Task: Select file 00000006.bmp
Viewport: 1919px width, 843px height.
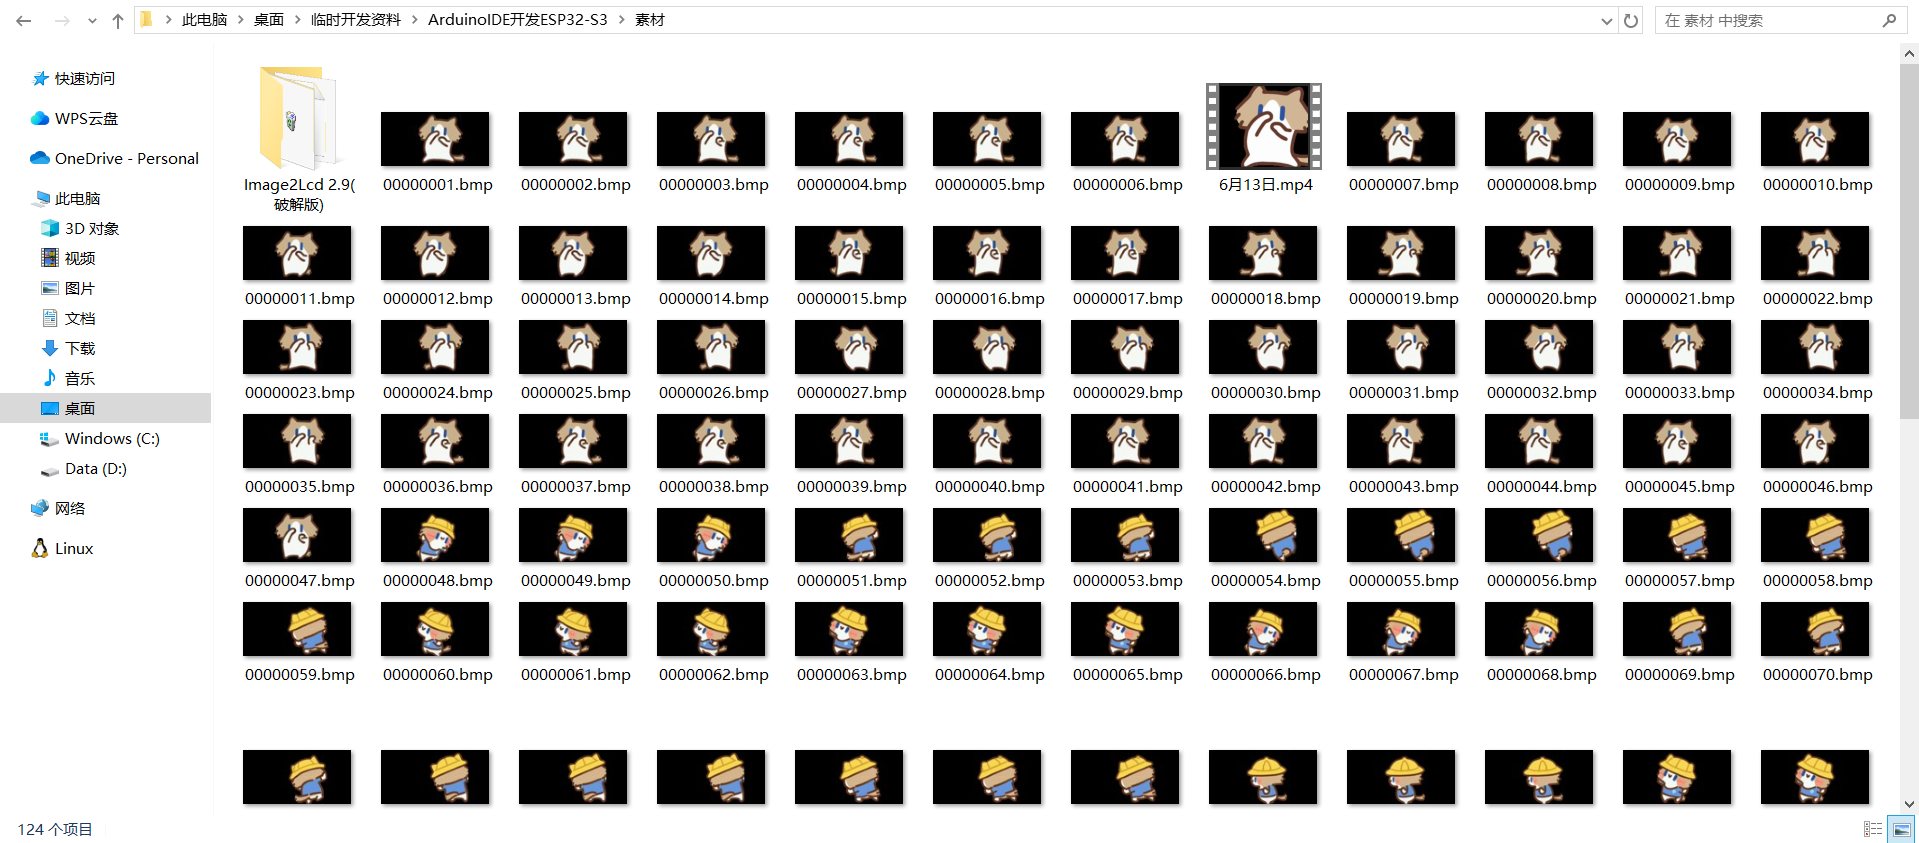Action: 1126,152
